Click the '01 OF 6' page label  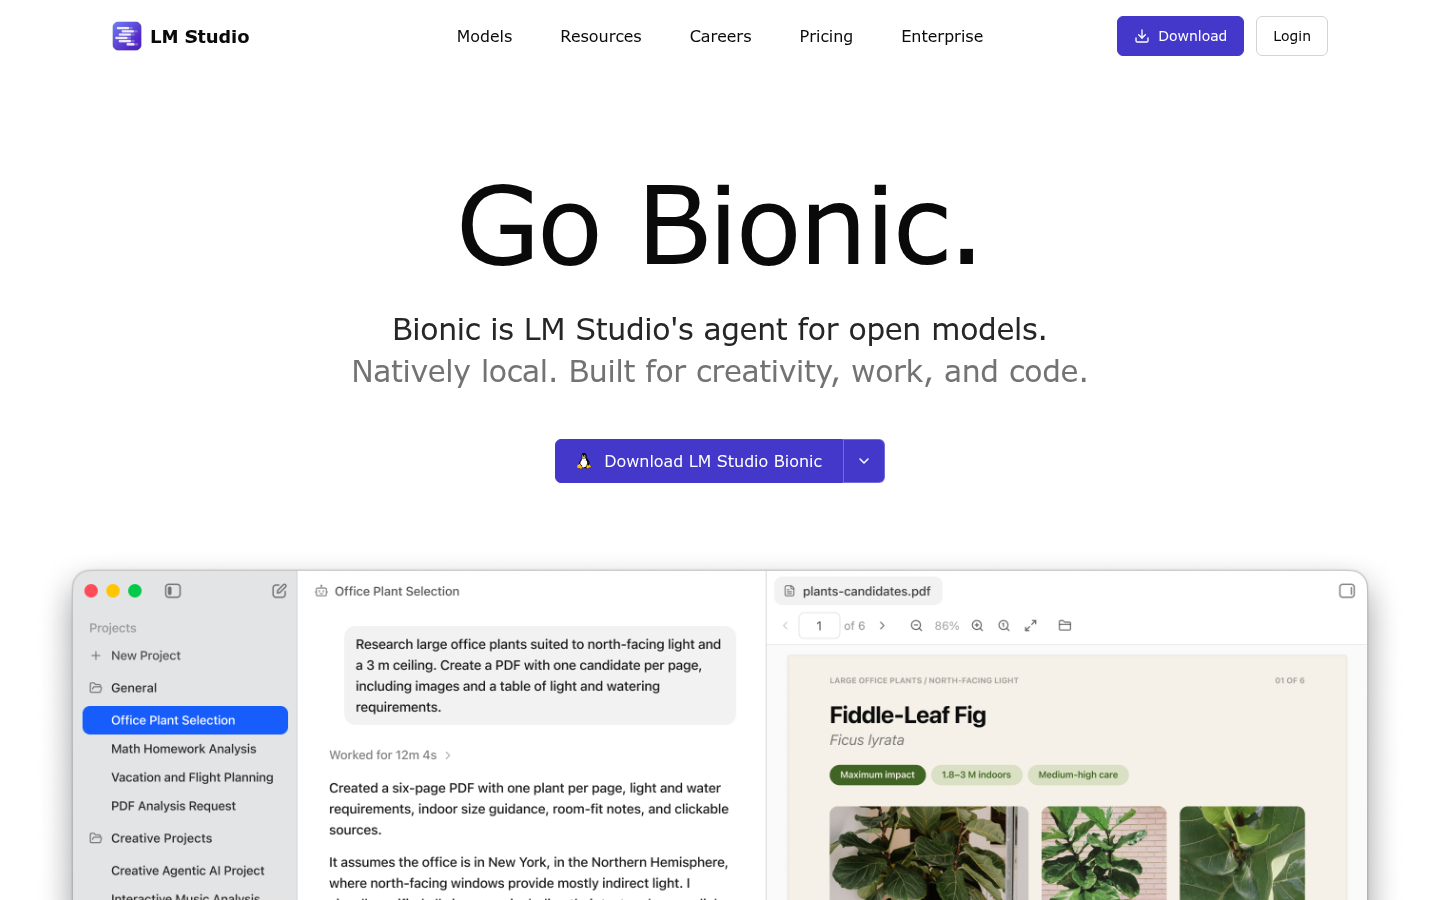pyautogui.click(x=1290, y=680)
